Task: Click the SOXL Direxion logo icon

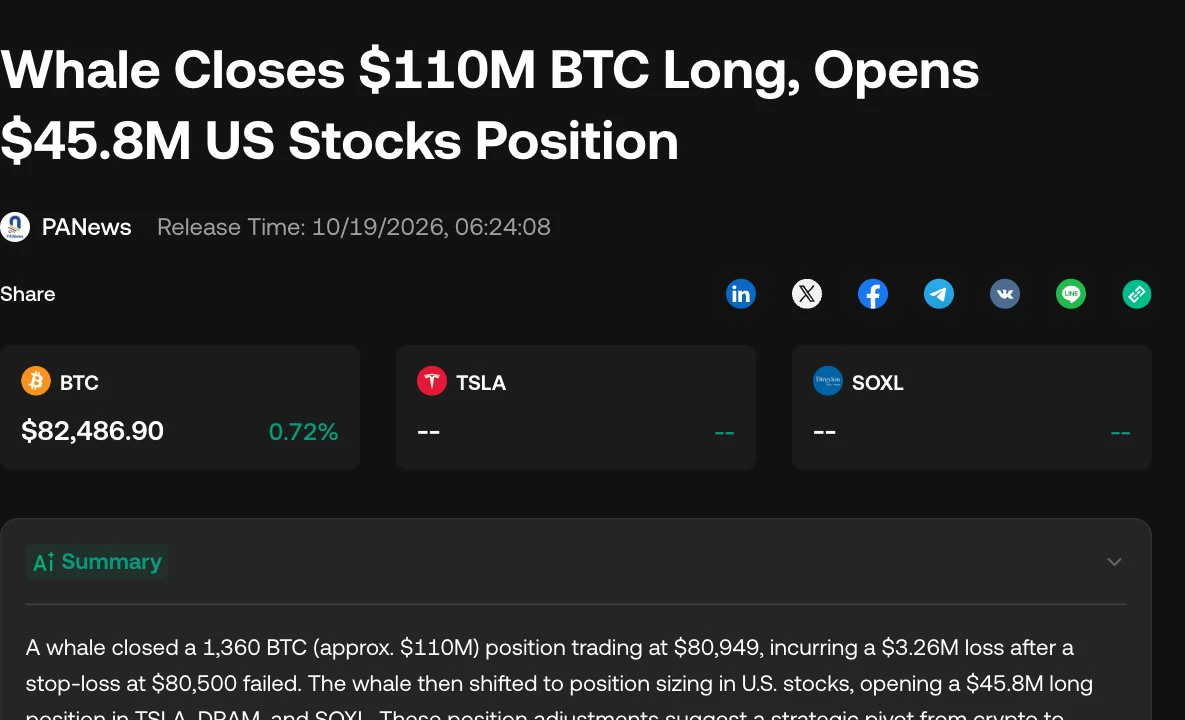Action: pyautogui.click(x=828, y=381)
